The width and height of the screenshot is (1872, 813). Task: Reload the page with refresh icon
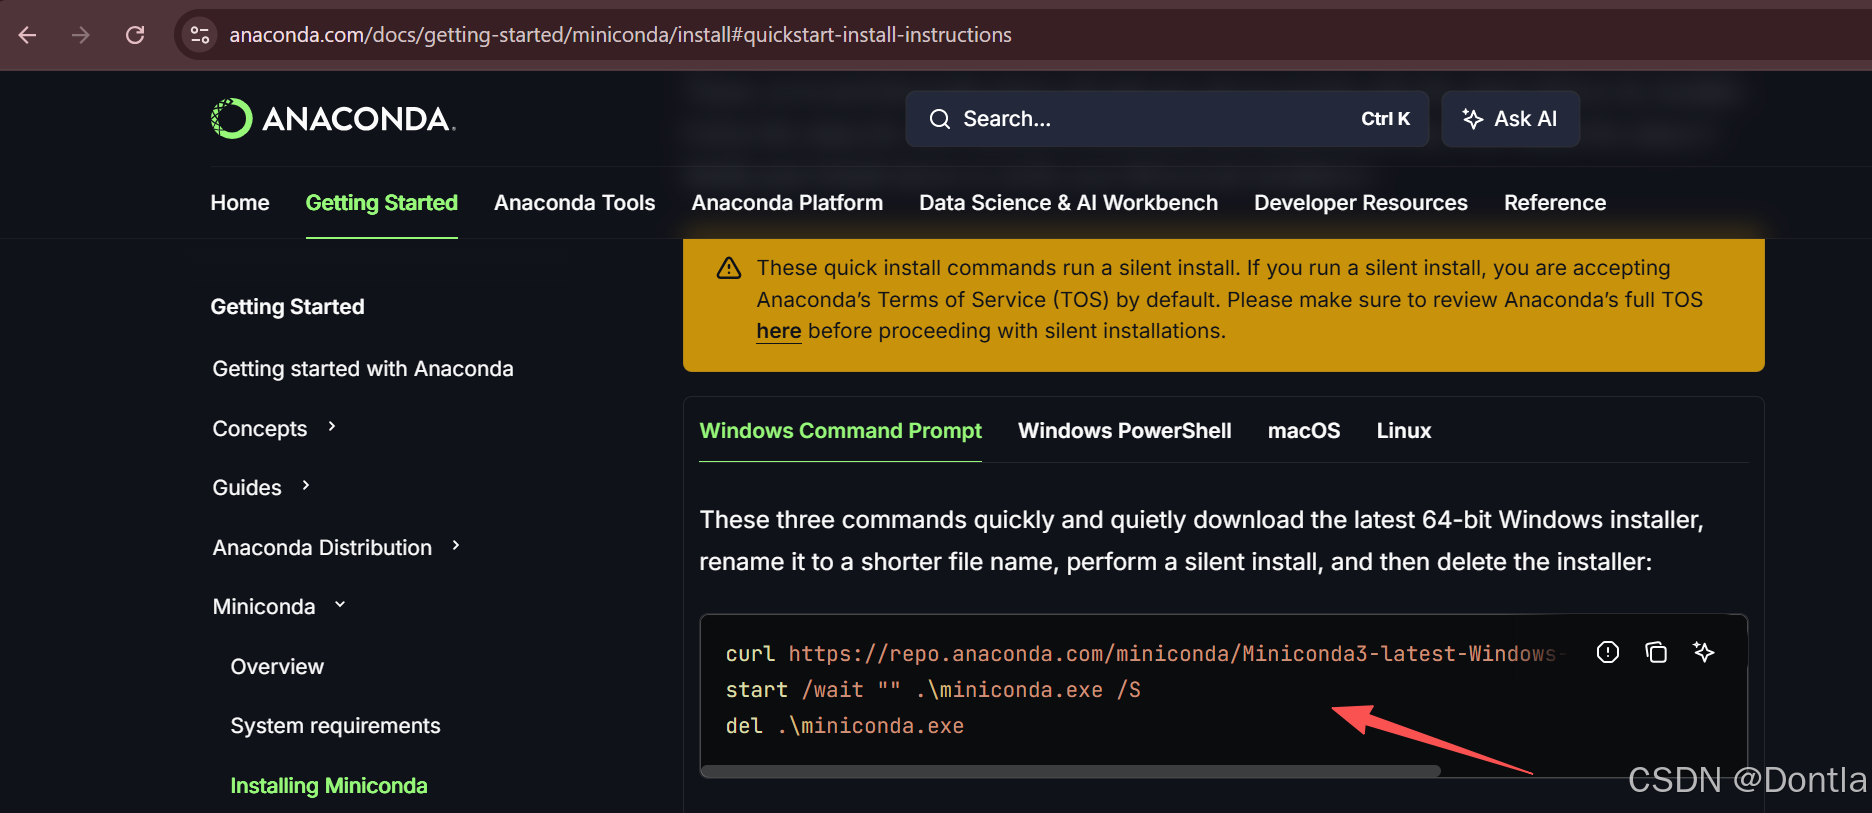(x=135, y=35)
